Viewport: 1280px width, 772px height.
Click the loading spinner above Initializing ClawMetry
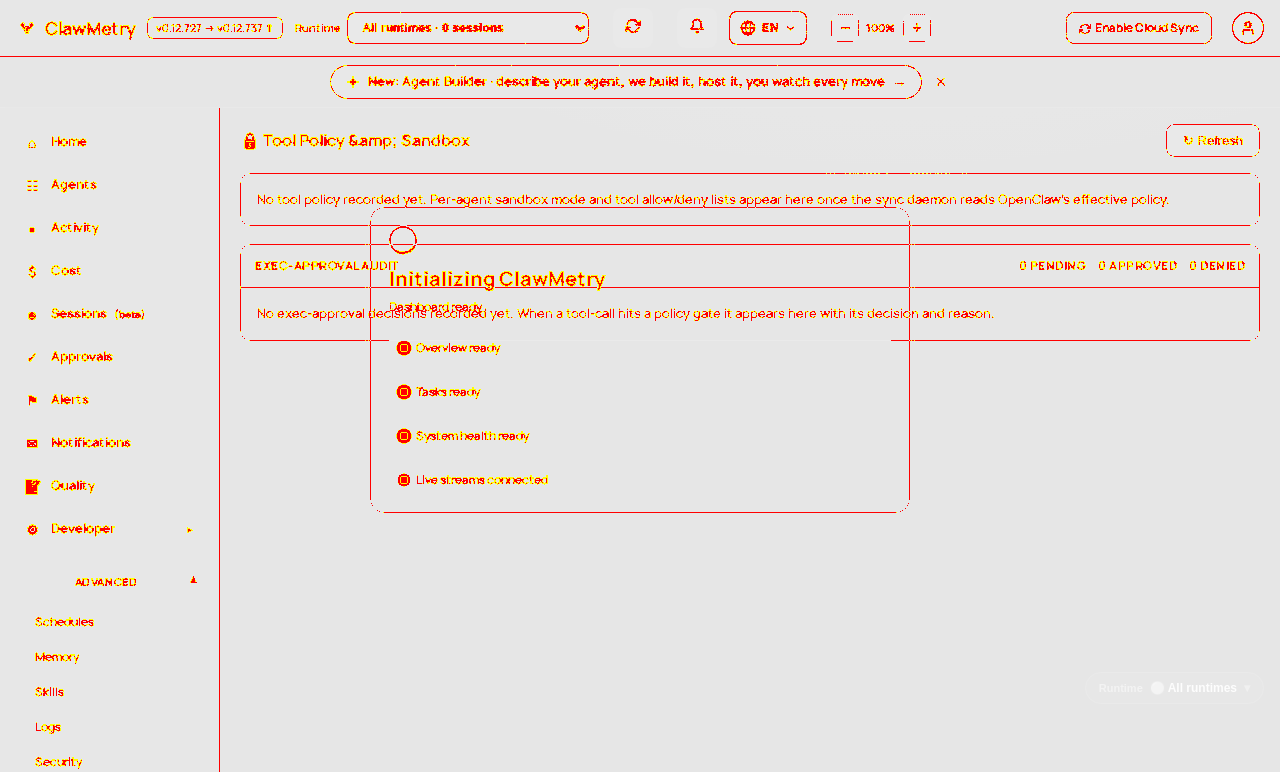pyautogui.click(x=403, y=240)
